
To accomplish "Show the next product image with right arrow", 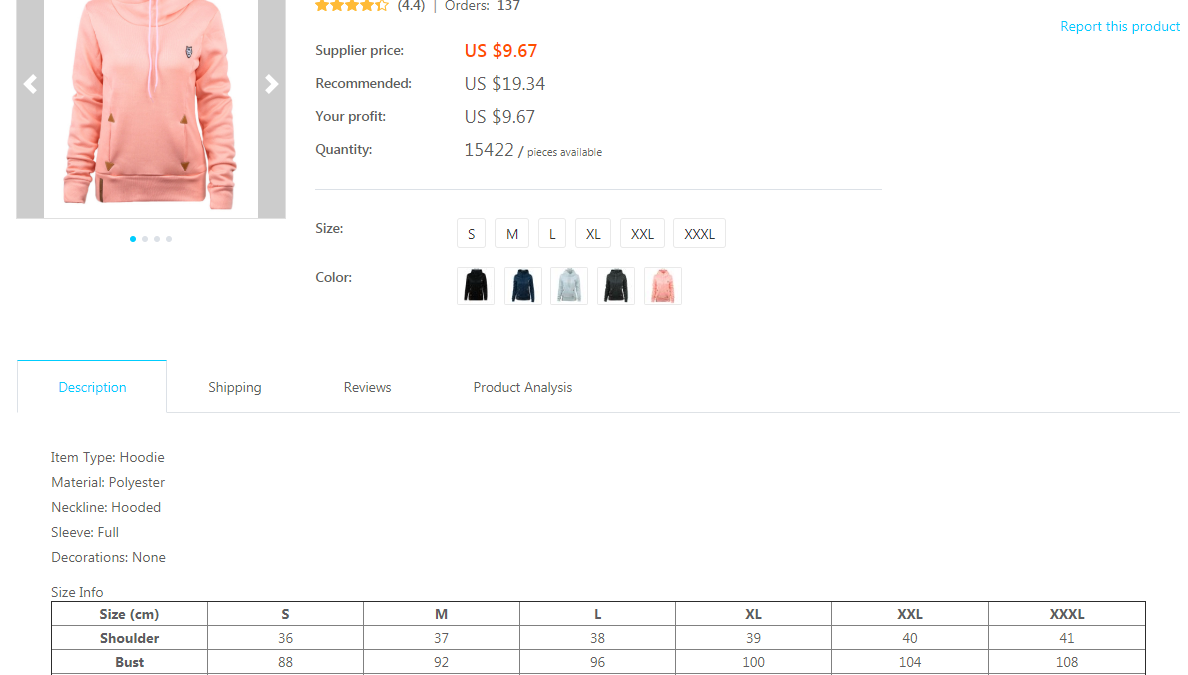I will pos(271,84).
